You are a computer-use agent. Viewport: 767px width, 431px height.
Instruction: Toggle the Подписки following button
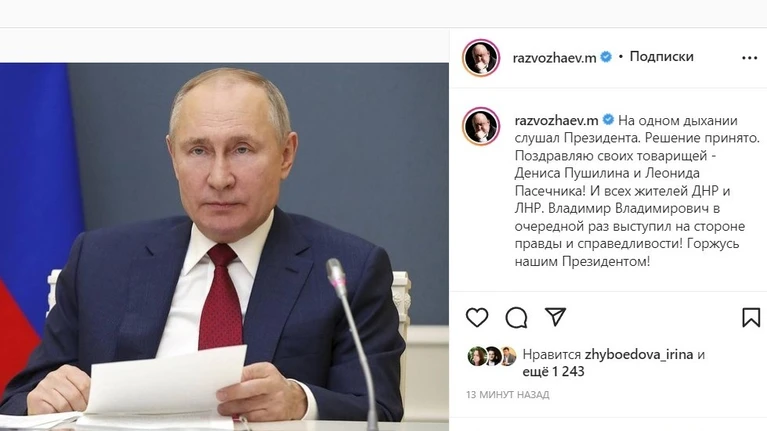click(661, 56)
